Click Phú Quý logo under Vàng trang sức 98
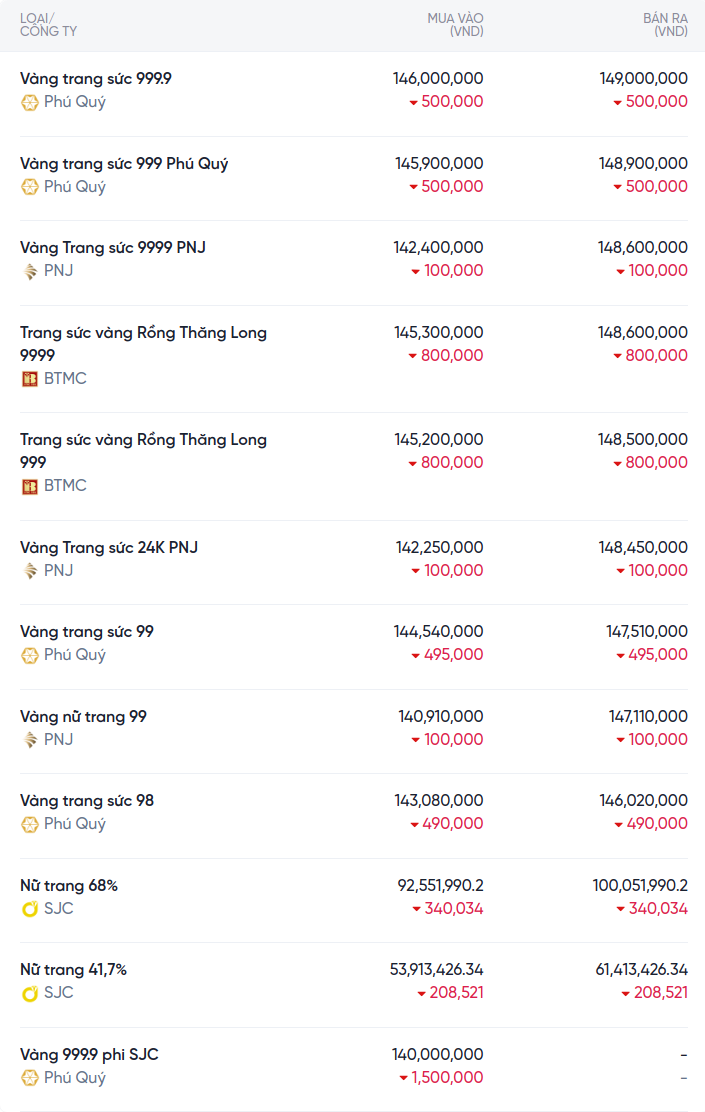 (x=30, y=824)
